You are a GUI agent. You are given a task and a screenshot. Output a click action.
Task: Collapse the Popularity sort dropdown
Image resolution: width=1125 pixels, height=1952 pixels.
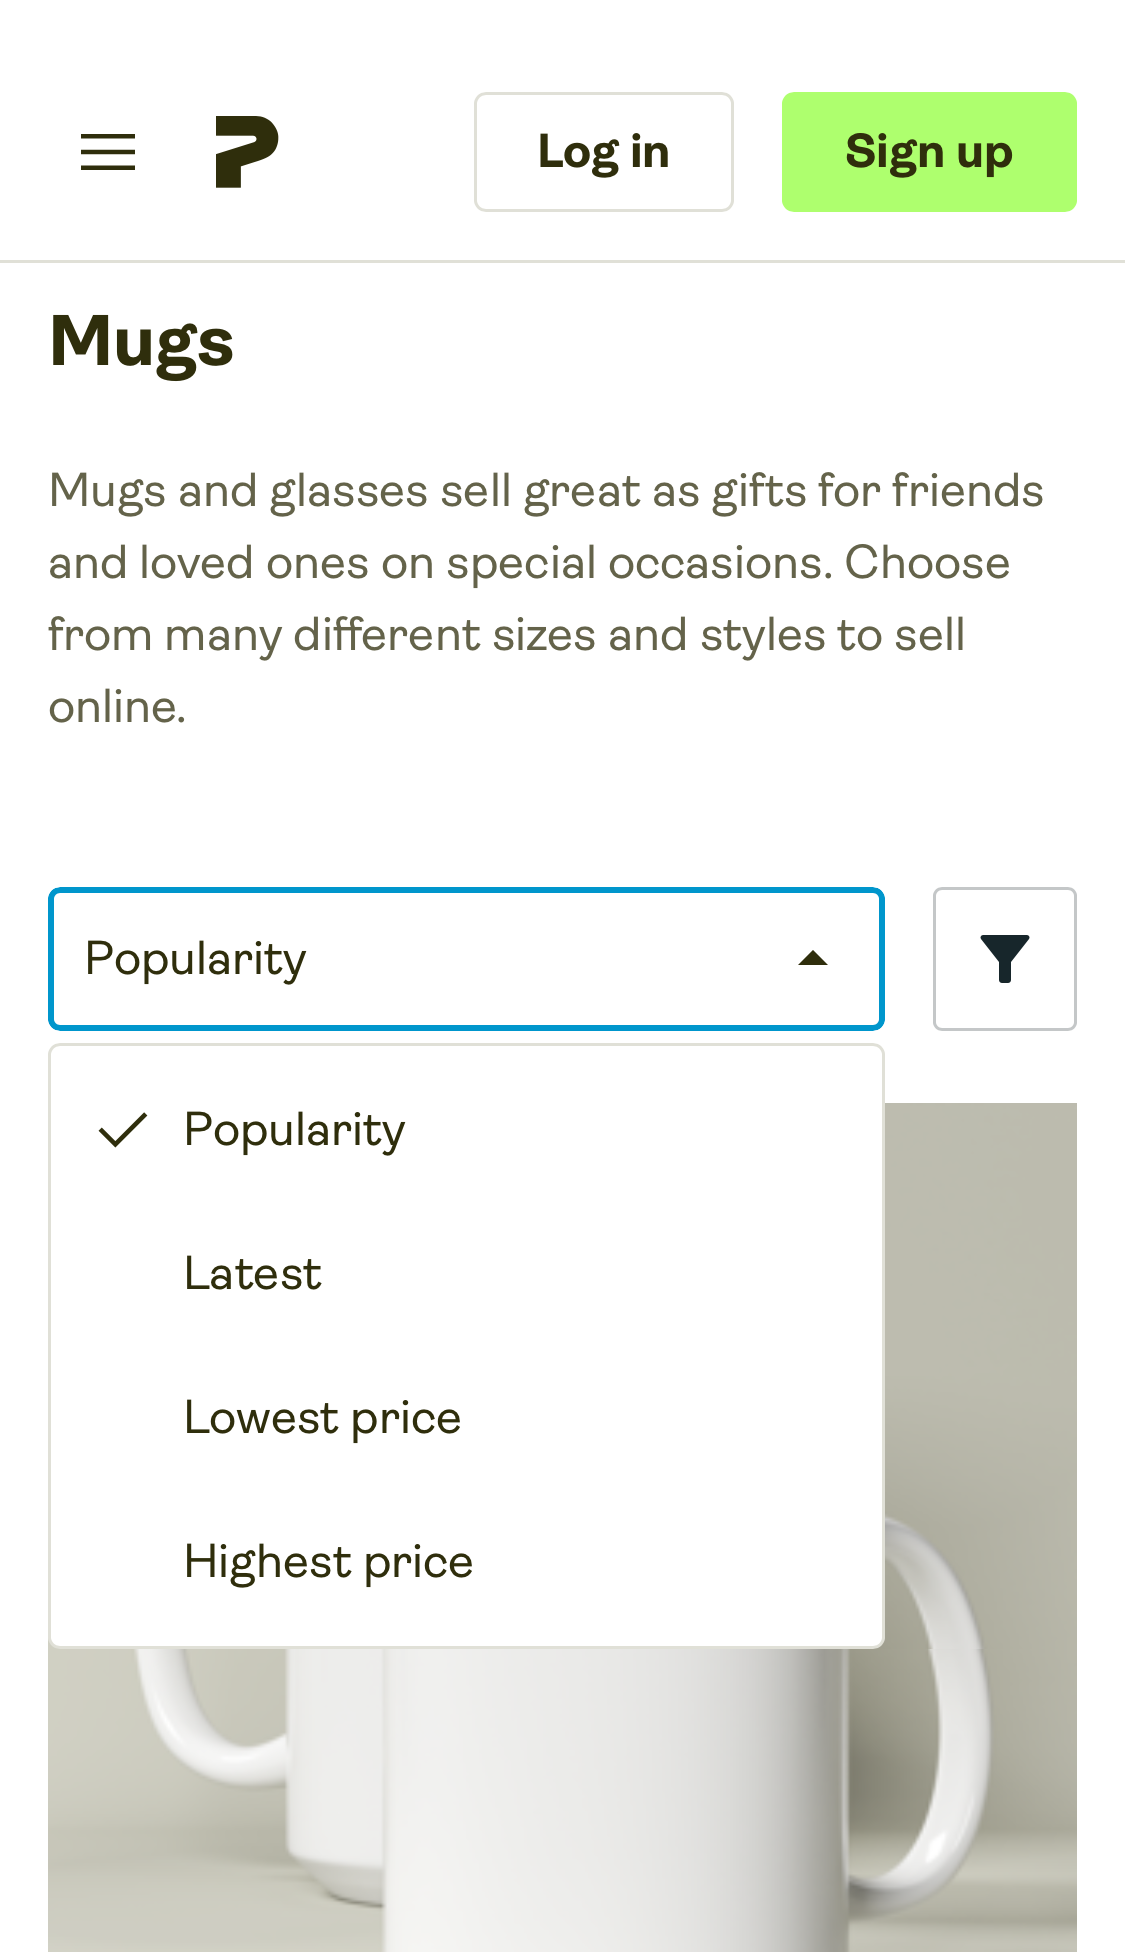pos(466,958)
